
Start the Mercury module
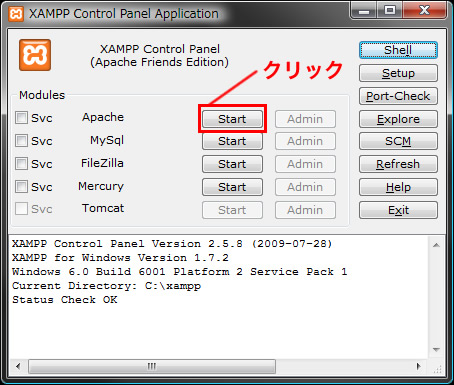pyautogui.click(x=232, y=187)
